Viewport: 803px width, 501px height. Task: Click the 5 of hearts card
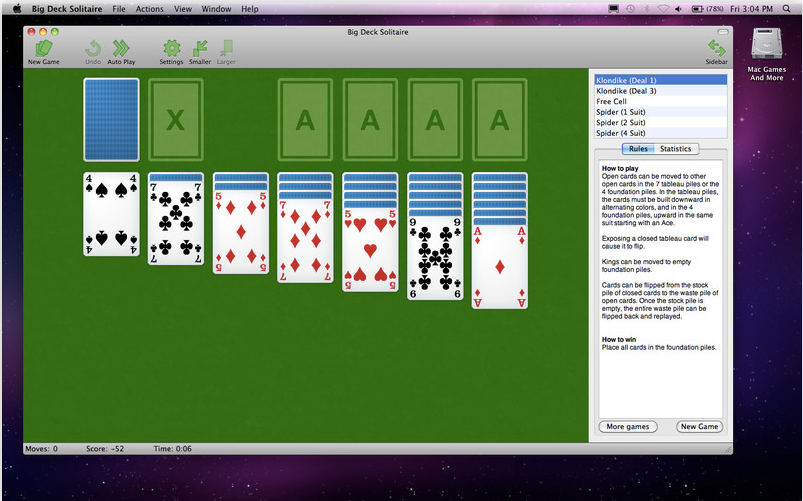(370, 250)
